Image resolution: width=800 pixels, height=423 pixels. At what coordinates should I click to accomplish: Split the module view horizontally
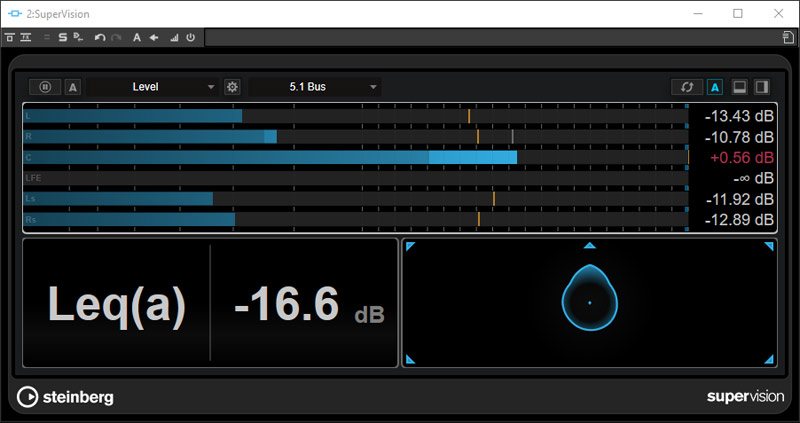click(741, 87)
